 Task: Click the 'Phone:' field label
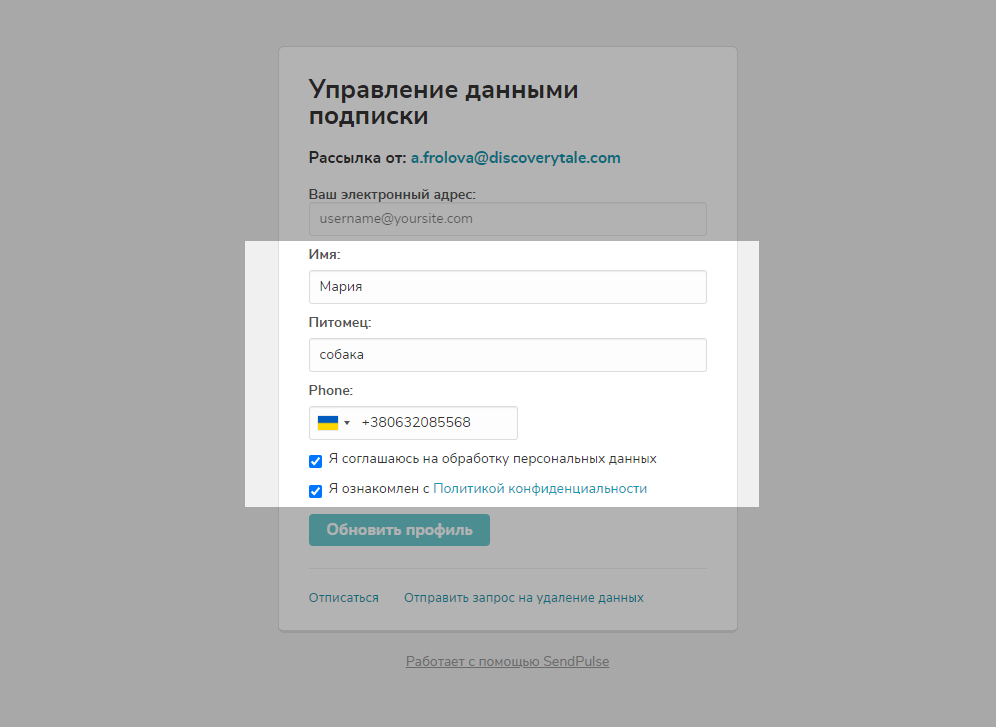330,391
